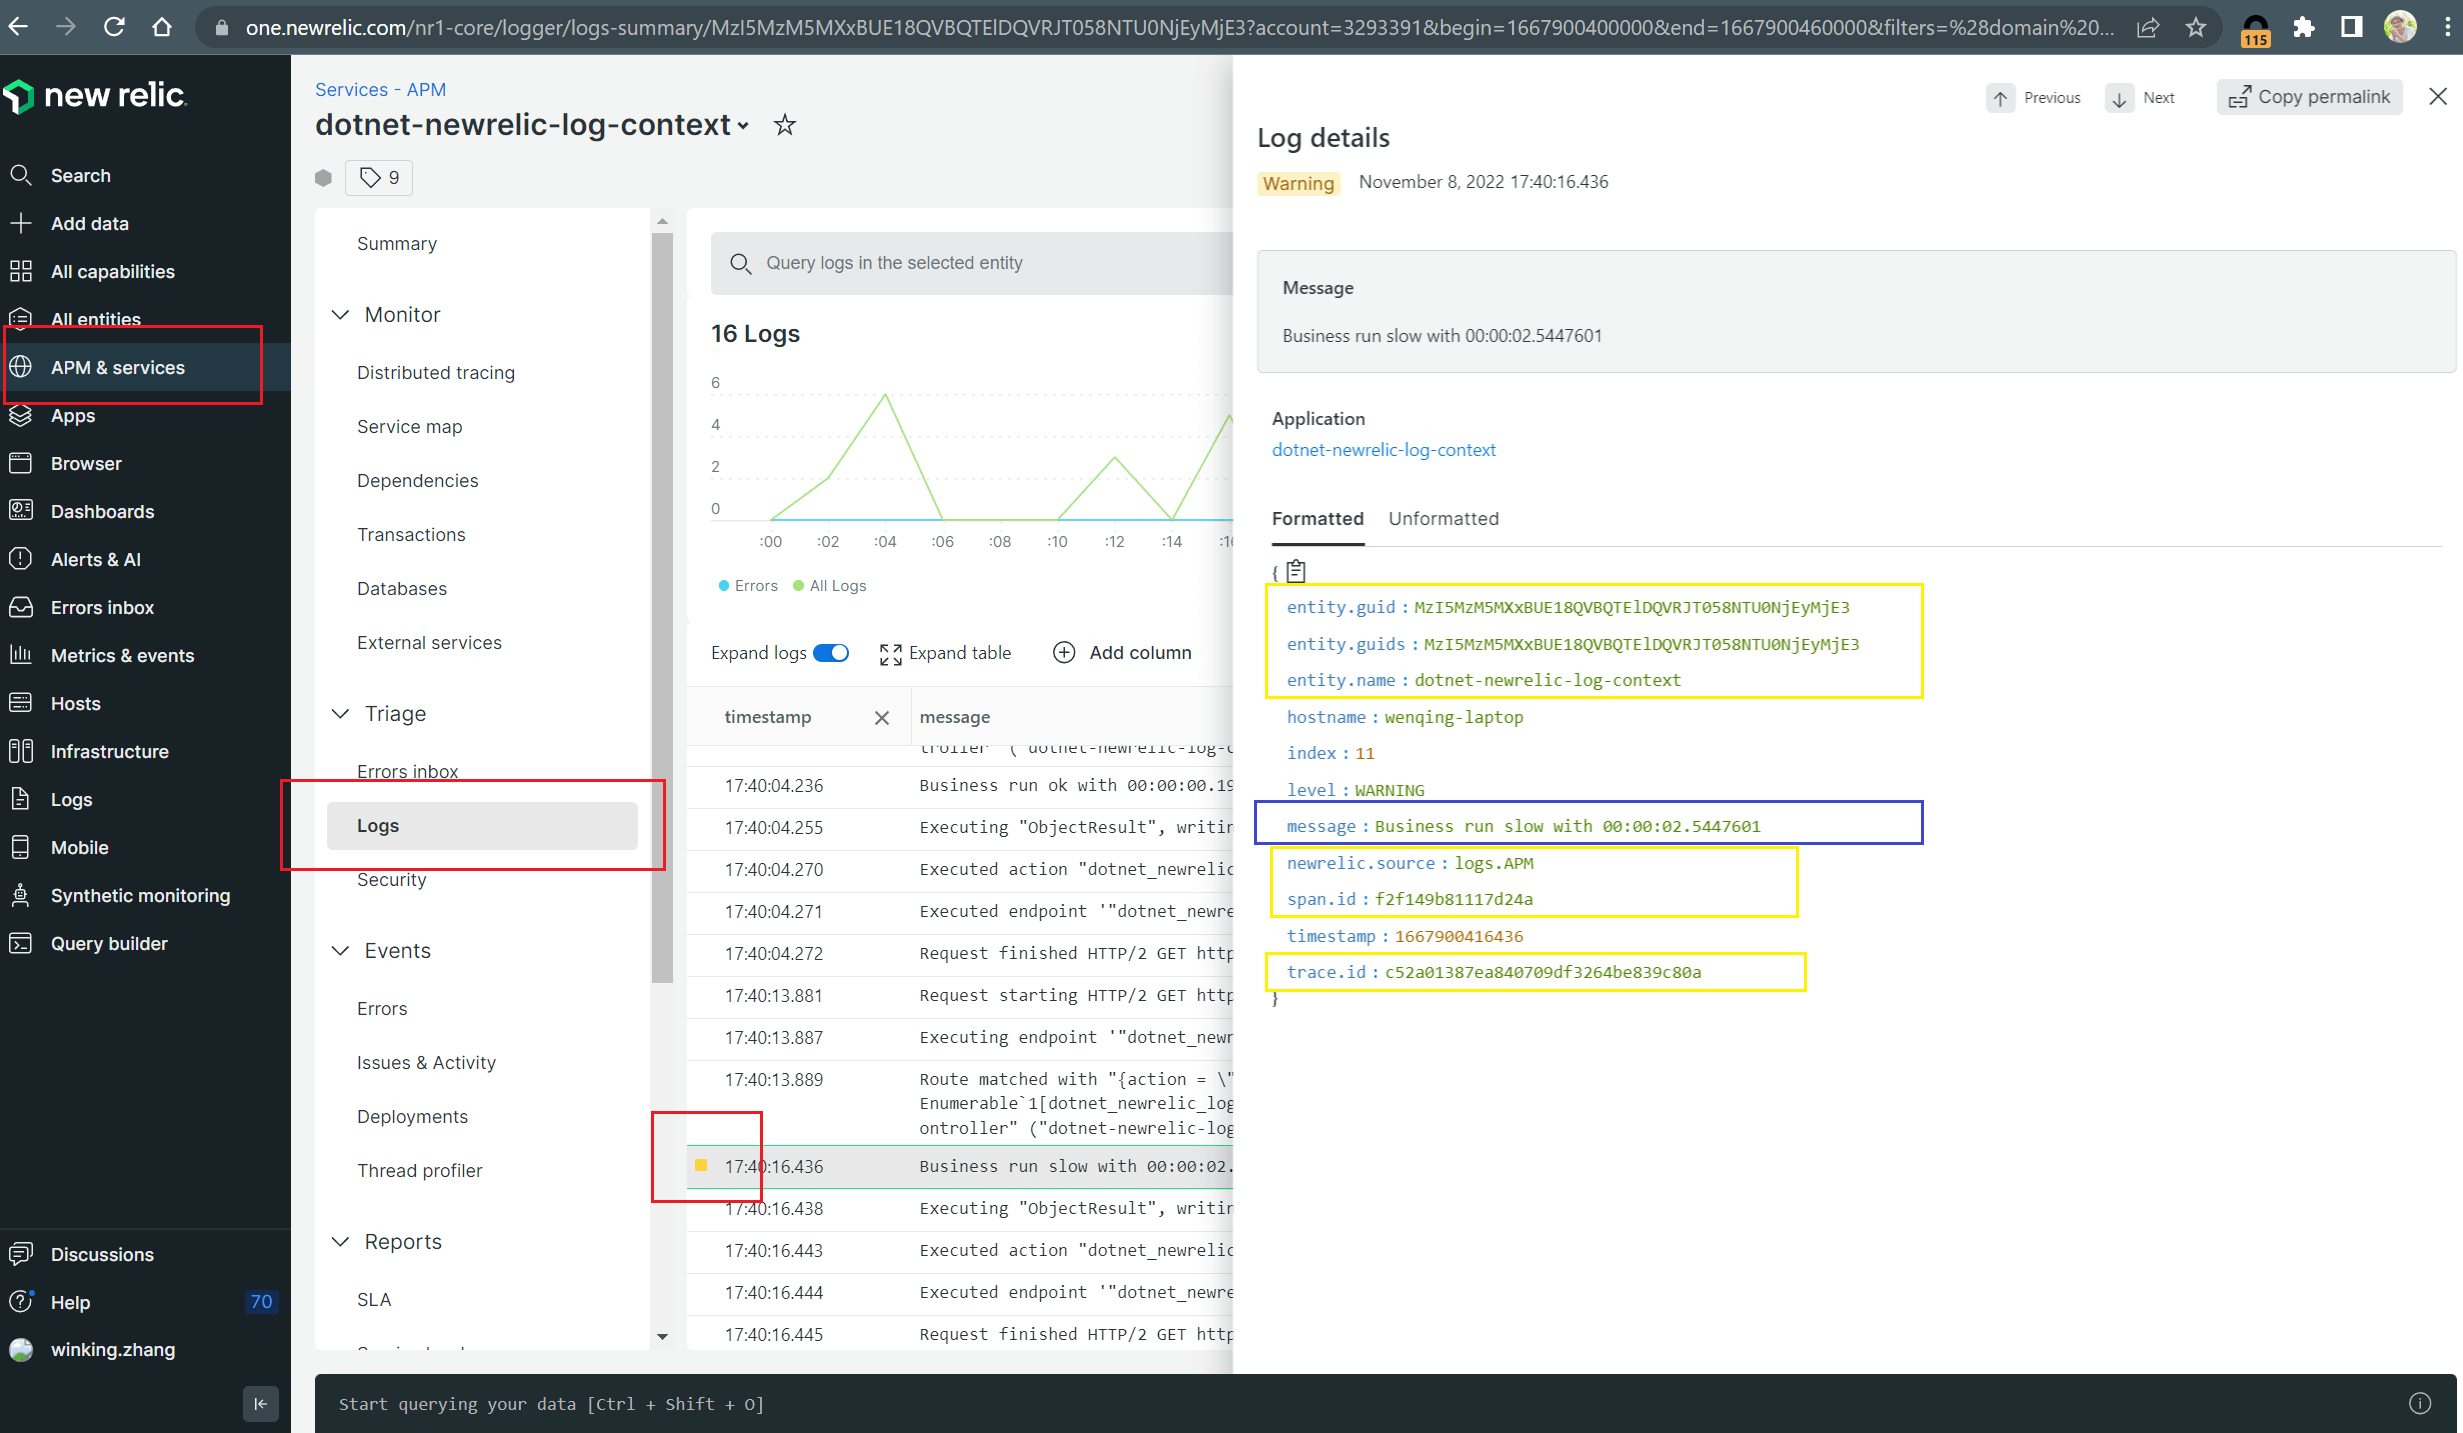Remove timestamp column with X
2463x1433 pixels.
(x=882, y=717)
